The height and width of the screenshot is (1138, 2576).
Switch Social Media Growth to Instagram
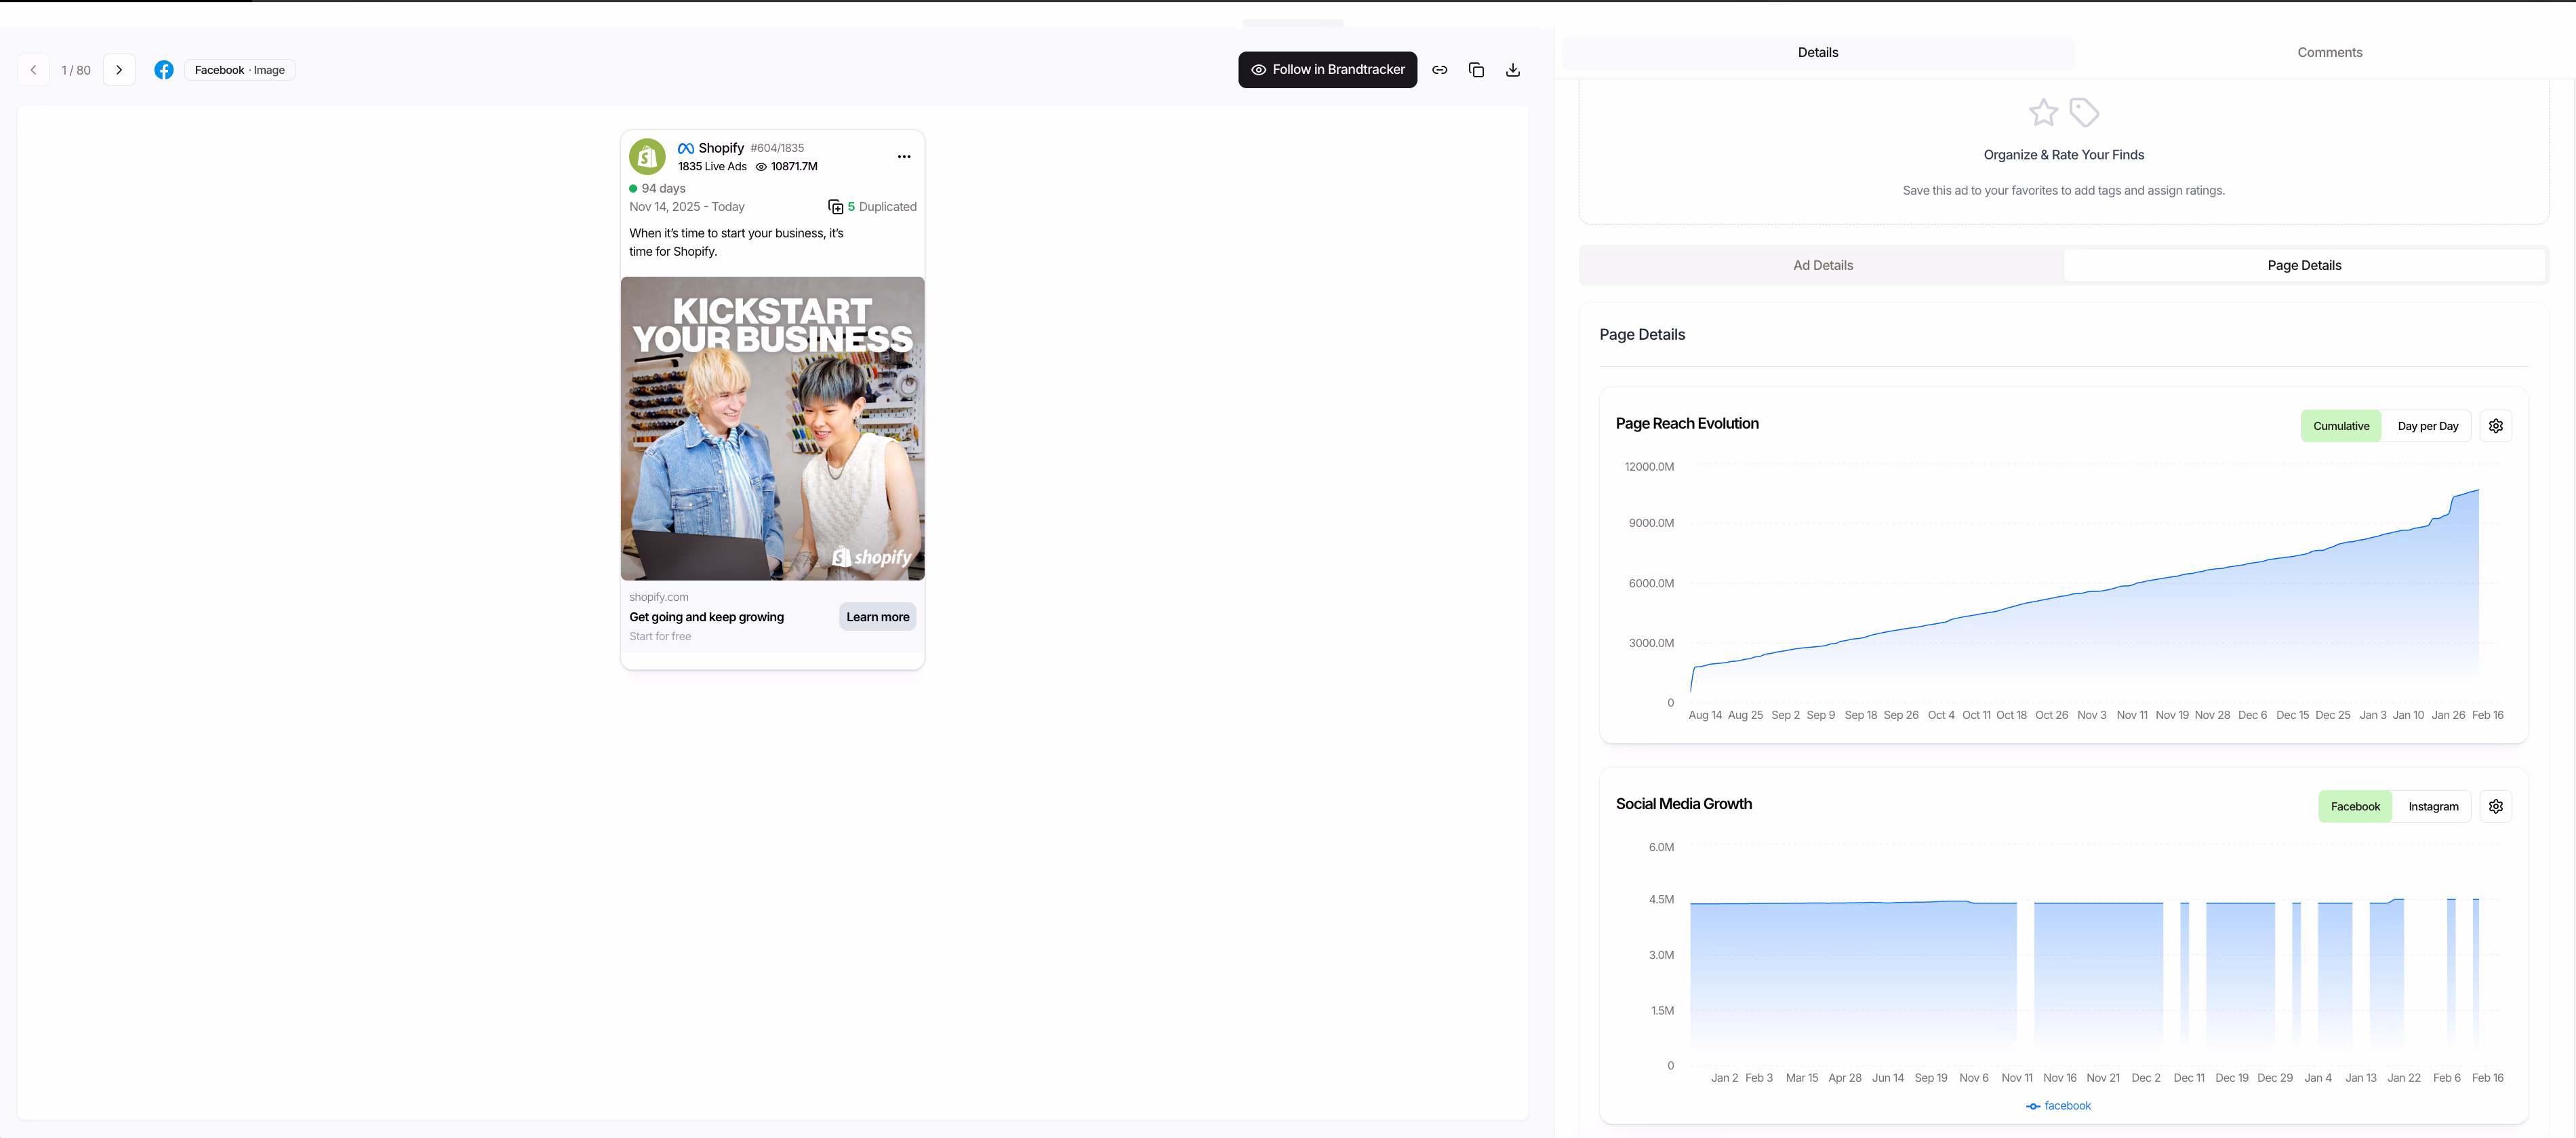click(2434, 806)
